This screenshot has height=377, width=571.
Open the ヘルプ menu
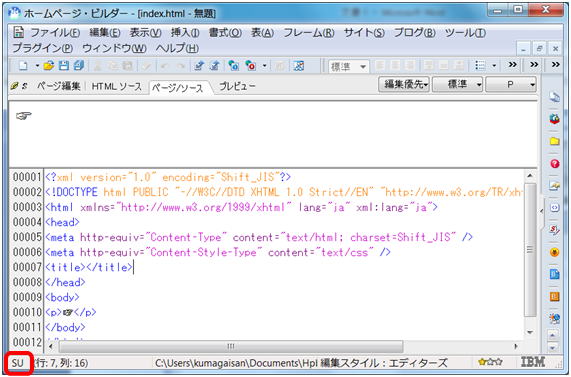pos(177,48)
